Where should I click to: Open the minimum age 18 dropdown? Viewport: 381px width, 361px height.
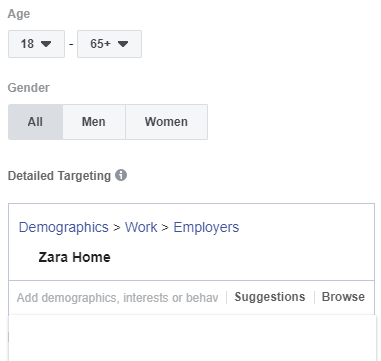point(36,44)
